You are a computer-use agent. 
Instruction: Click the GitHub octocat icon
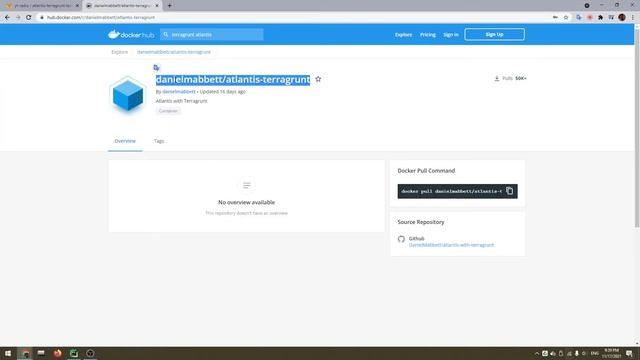[x=401, y=239]
